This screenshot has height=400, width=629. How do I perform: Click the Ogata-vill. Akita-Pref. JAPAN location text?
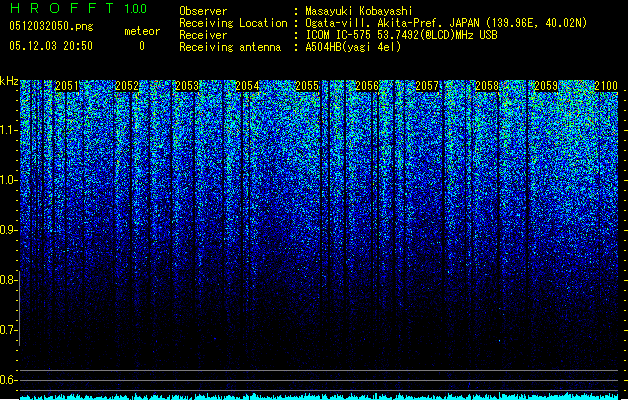click(x=446, y=23)
